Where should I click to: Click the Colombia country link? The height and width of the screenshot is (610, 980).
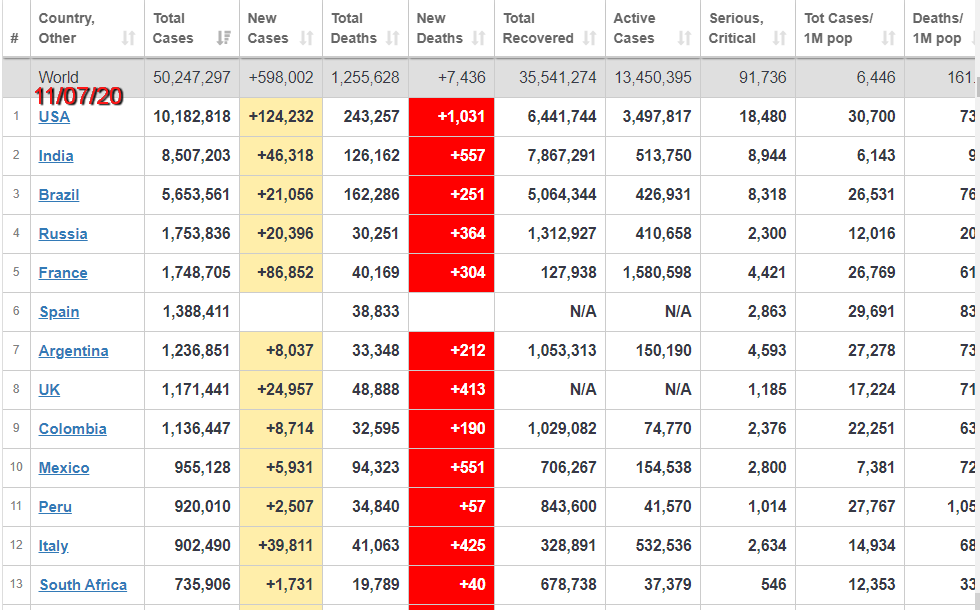[72, 429]
